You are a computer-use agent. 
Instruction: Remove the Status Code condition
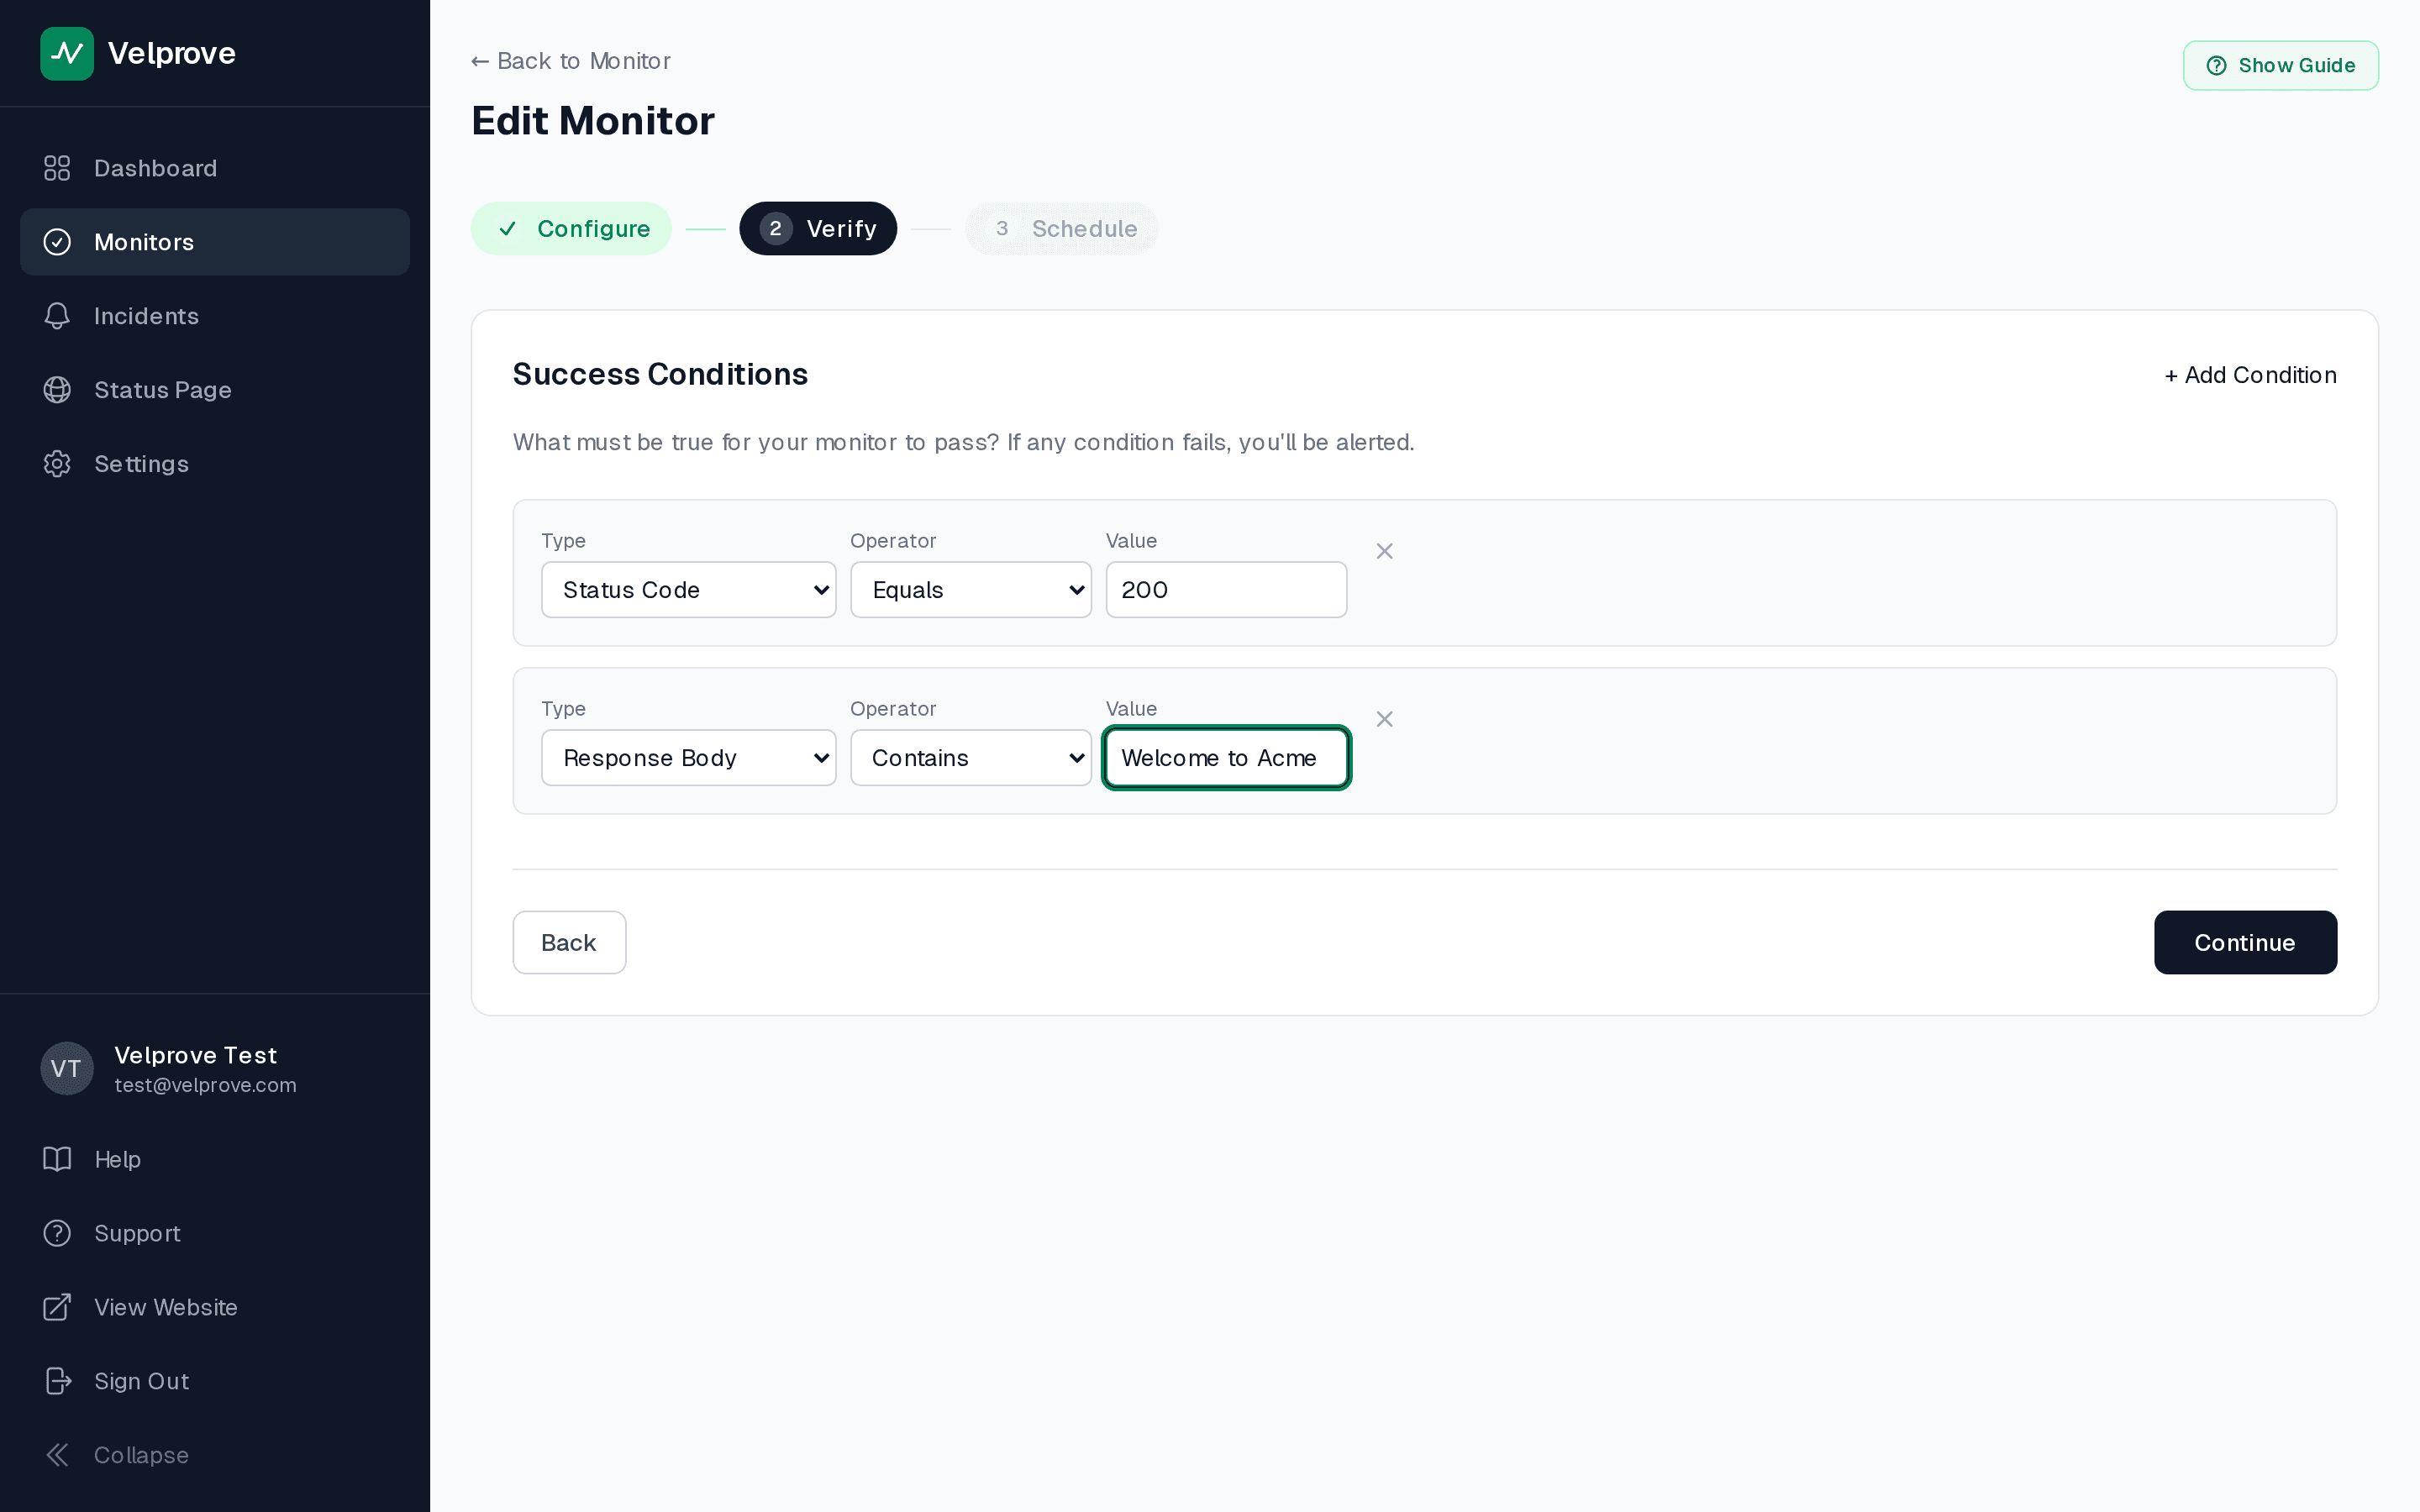coord(1384,551)
